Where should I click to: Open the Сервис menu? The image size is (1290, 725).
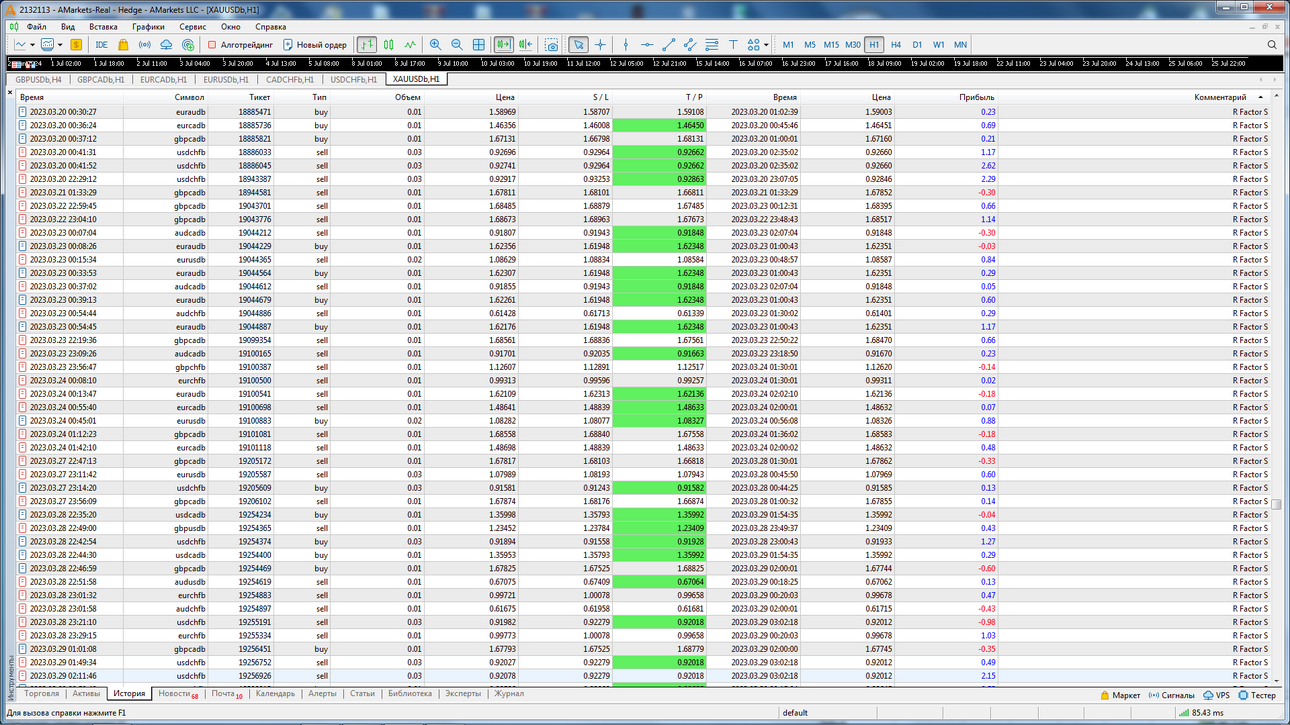pos(193,27)
